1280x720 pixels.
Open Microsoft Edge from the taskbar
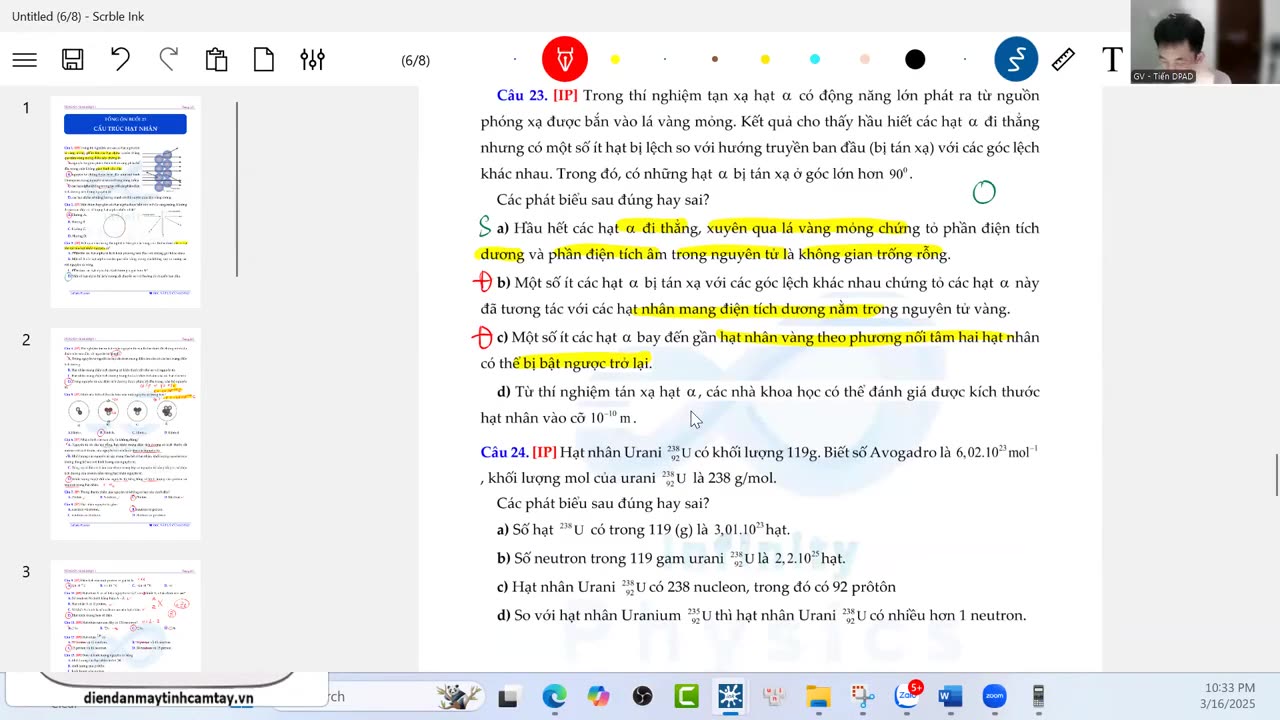(554, 696)
